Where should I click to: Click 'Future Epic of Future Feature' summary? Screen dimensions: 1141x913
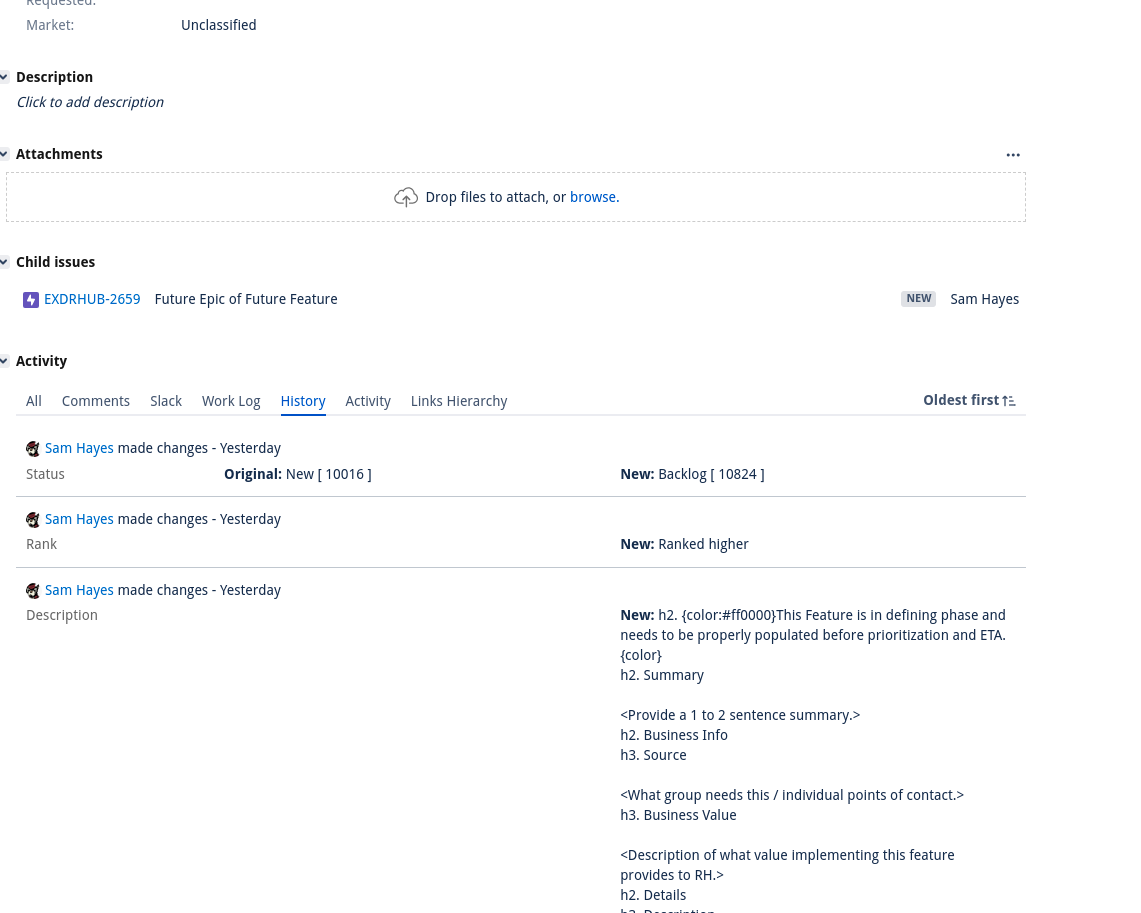(x=246, y=299)
